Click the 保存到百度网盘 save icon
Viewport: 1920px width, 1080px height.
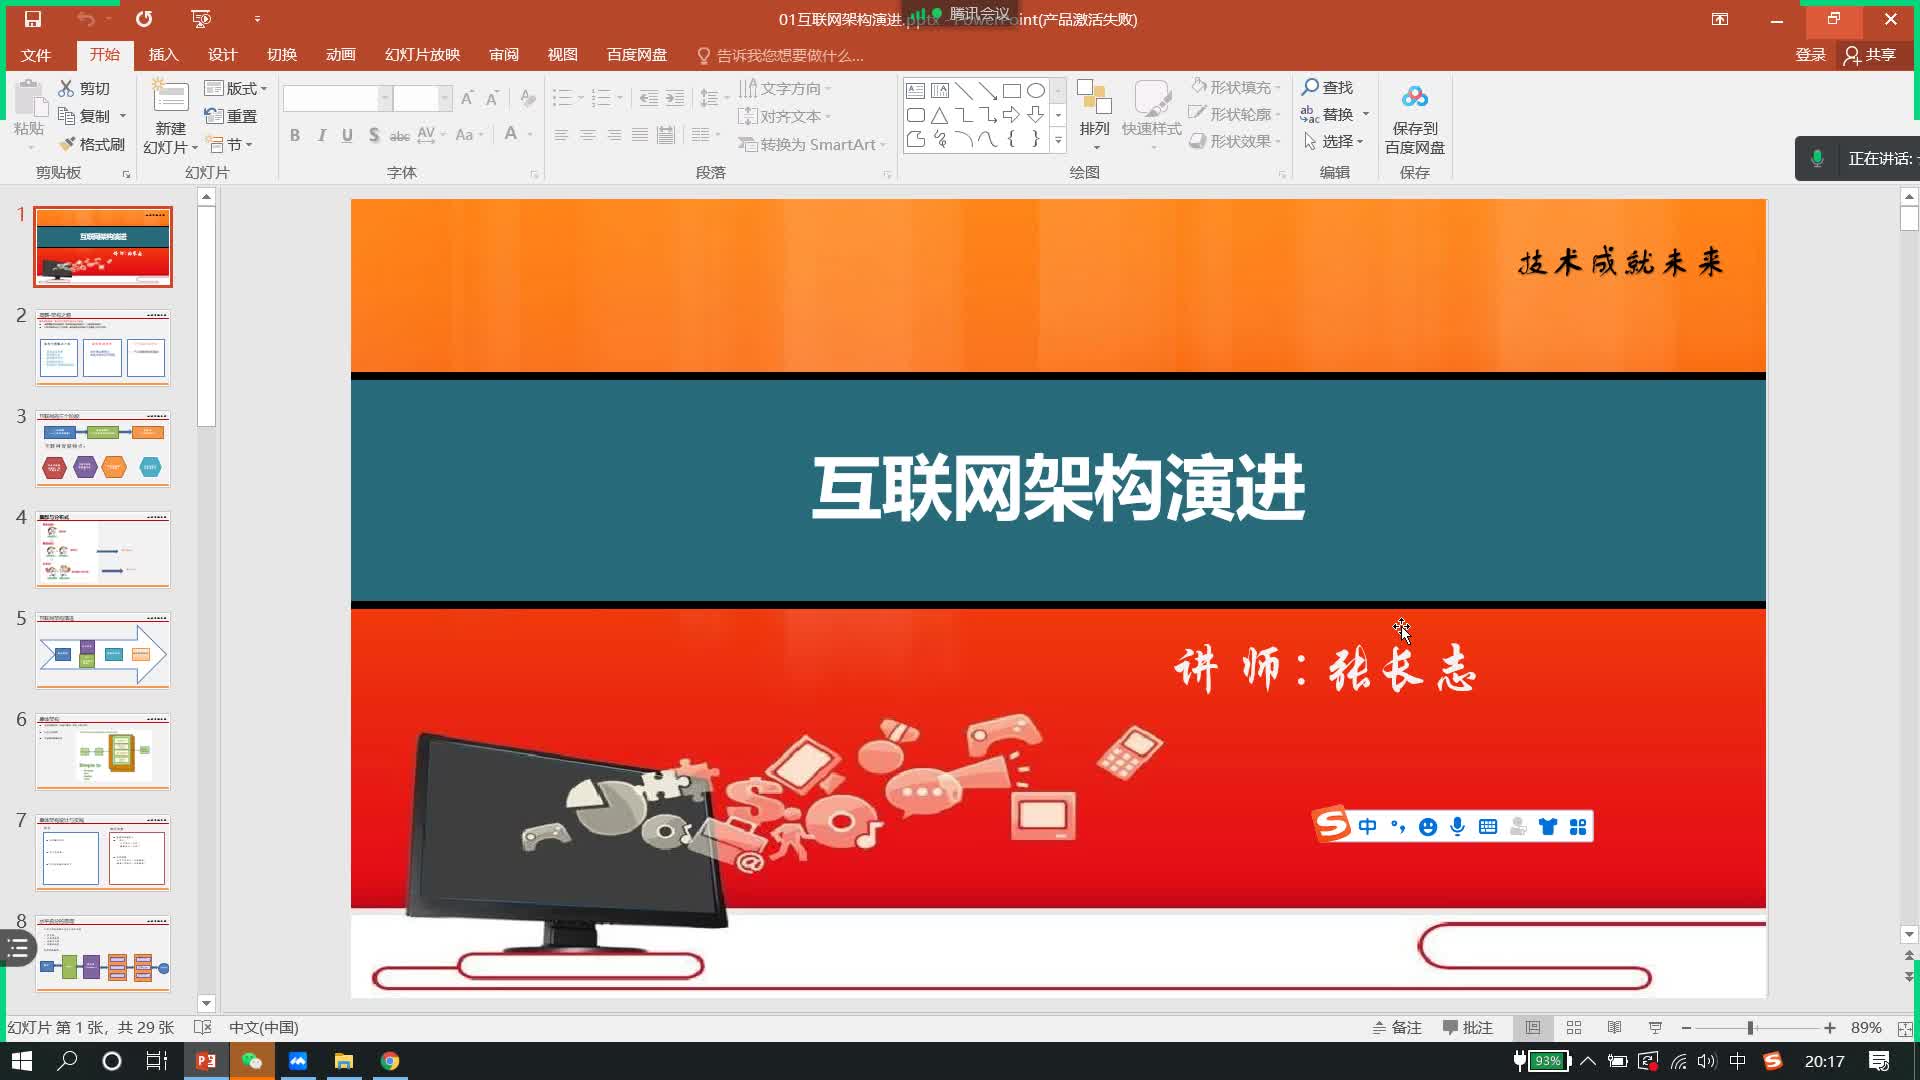pos(1415,97)
